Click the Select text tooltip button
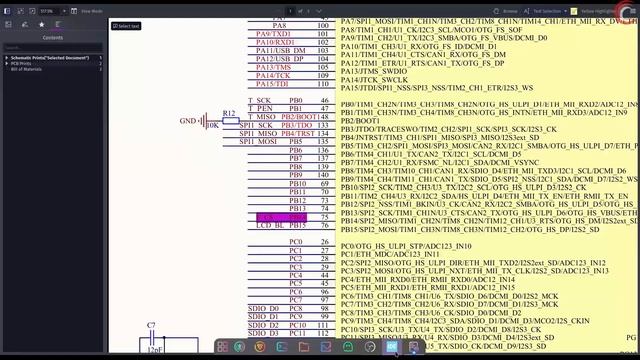The width and height of the screenshot is (640, 360). pos(126,26)
